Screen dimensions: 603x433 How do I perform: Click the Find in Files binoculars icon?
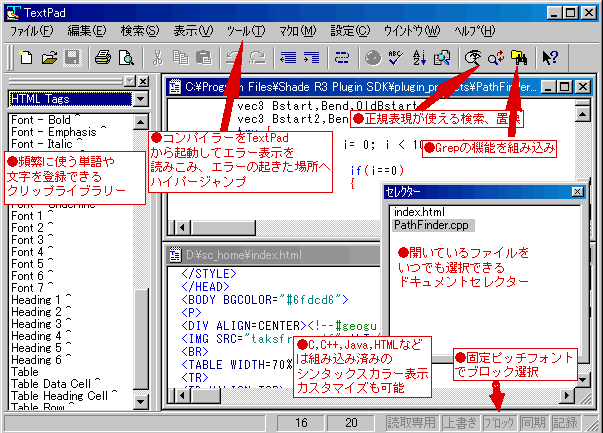pyautogui.click(x=519, y=58)
